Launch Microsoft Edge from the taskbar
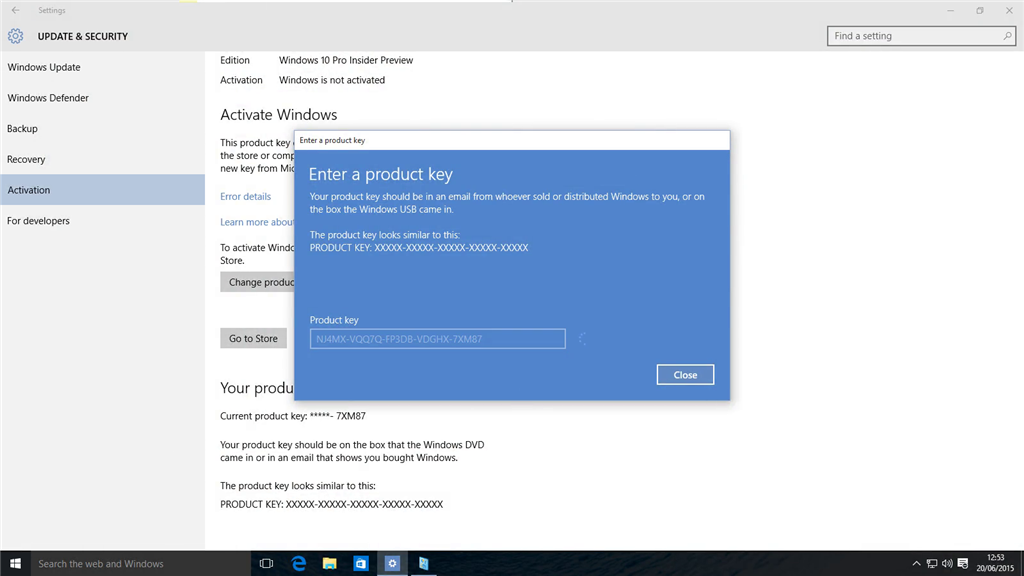 [x=298, y=563]
